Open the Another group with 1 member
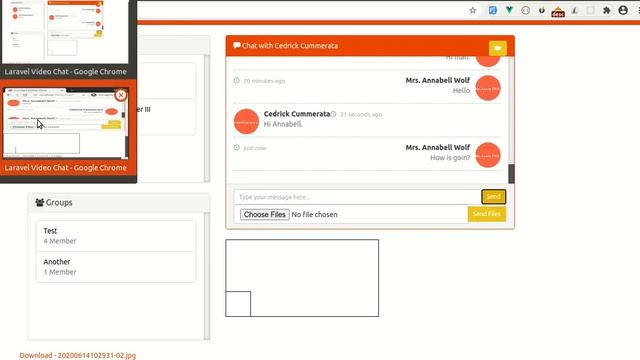Image resolution: width=640 pixels, height=360 pixels. pos(116,267)
